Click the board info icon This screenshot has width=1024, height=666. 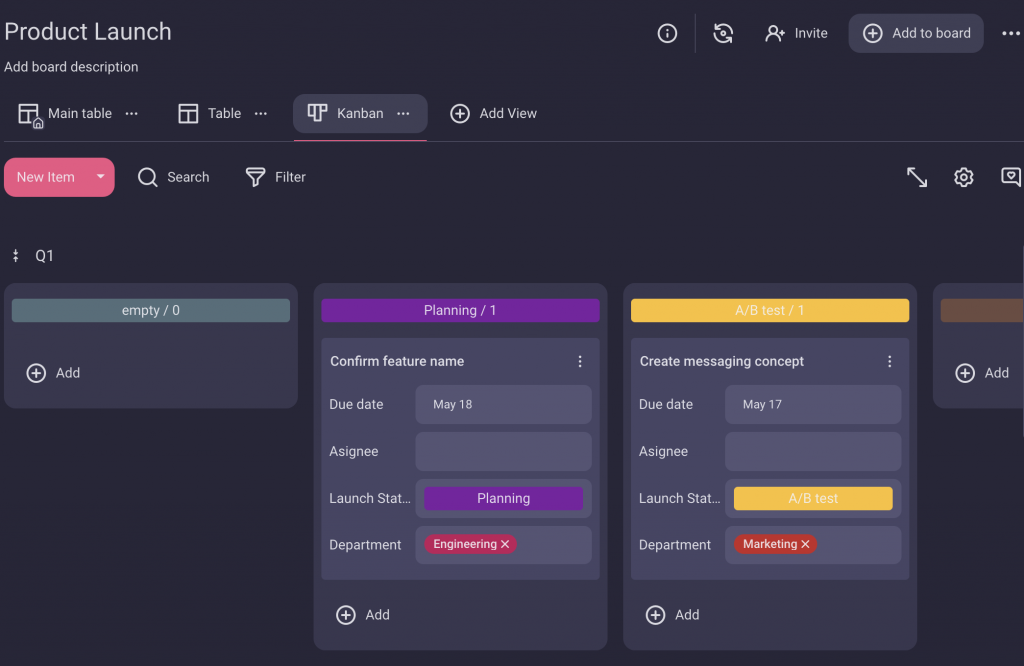point(667,33)
